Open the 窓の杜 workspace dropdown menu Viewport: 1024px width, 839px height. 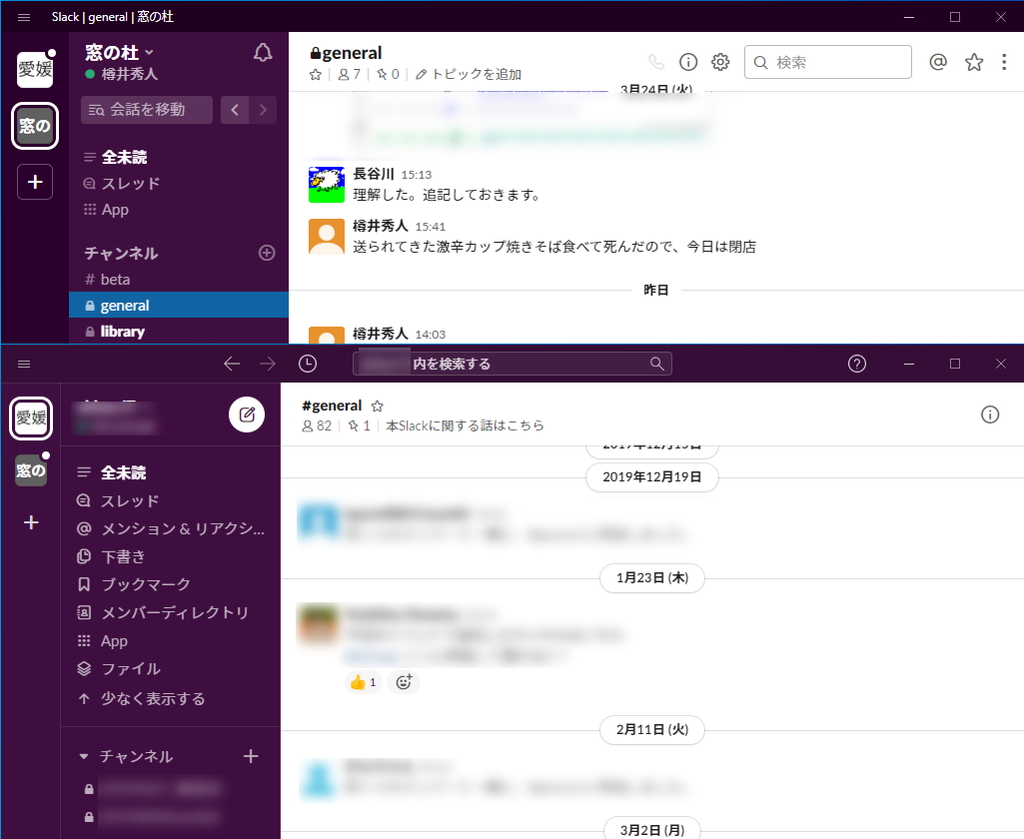(120, 52)
